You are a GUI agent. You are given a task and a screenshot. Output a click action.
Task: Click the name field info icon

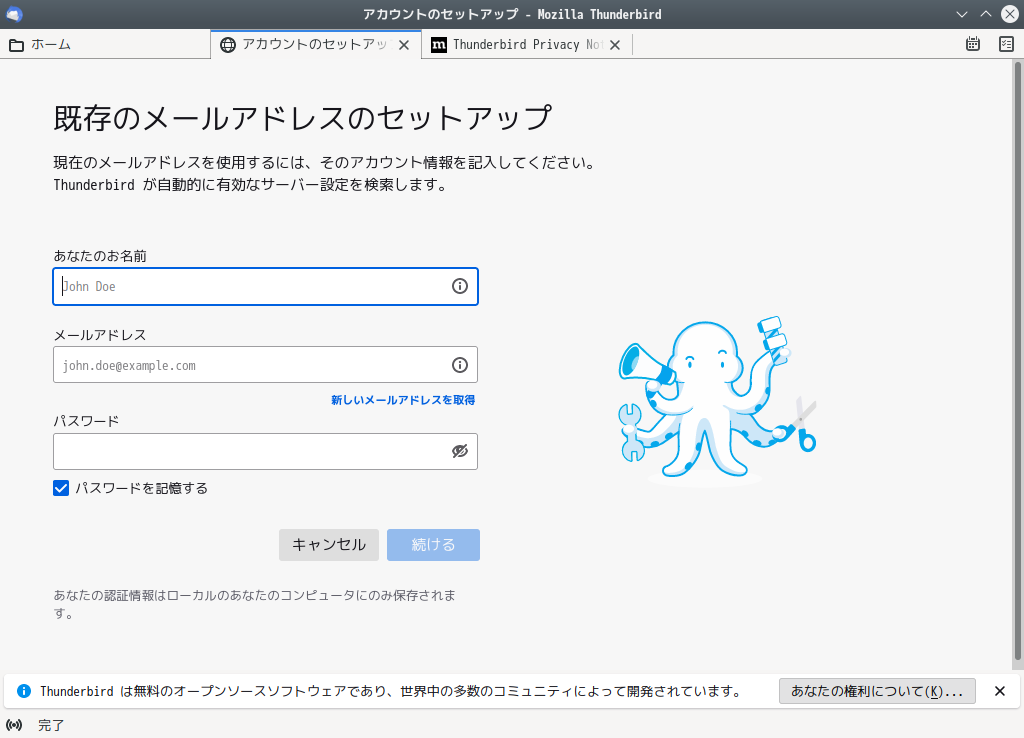460,286
